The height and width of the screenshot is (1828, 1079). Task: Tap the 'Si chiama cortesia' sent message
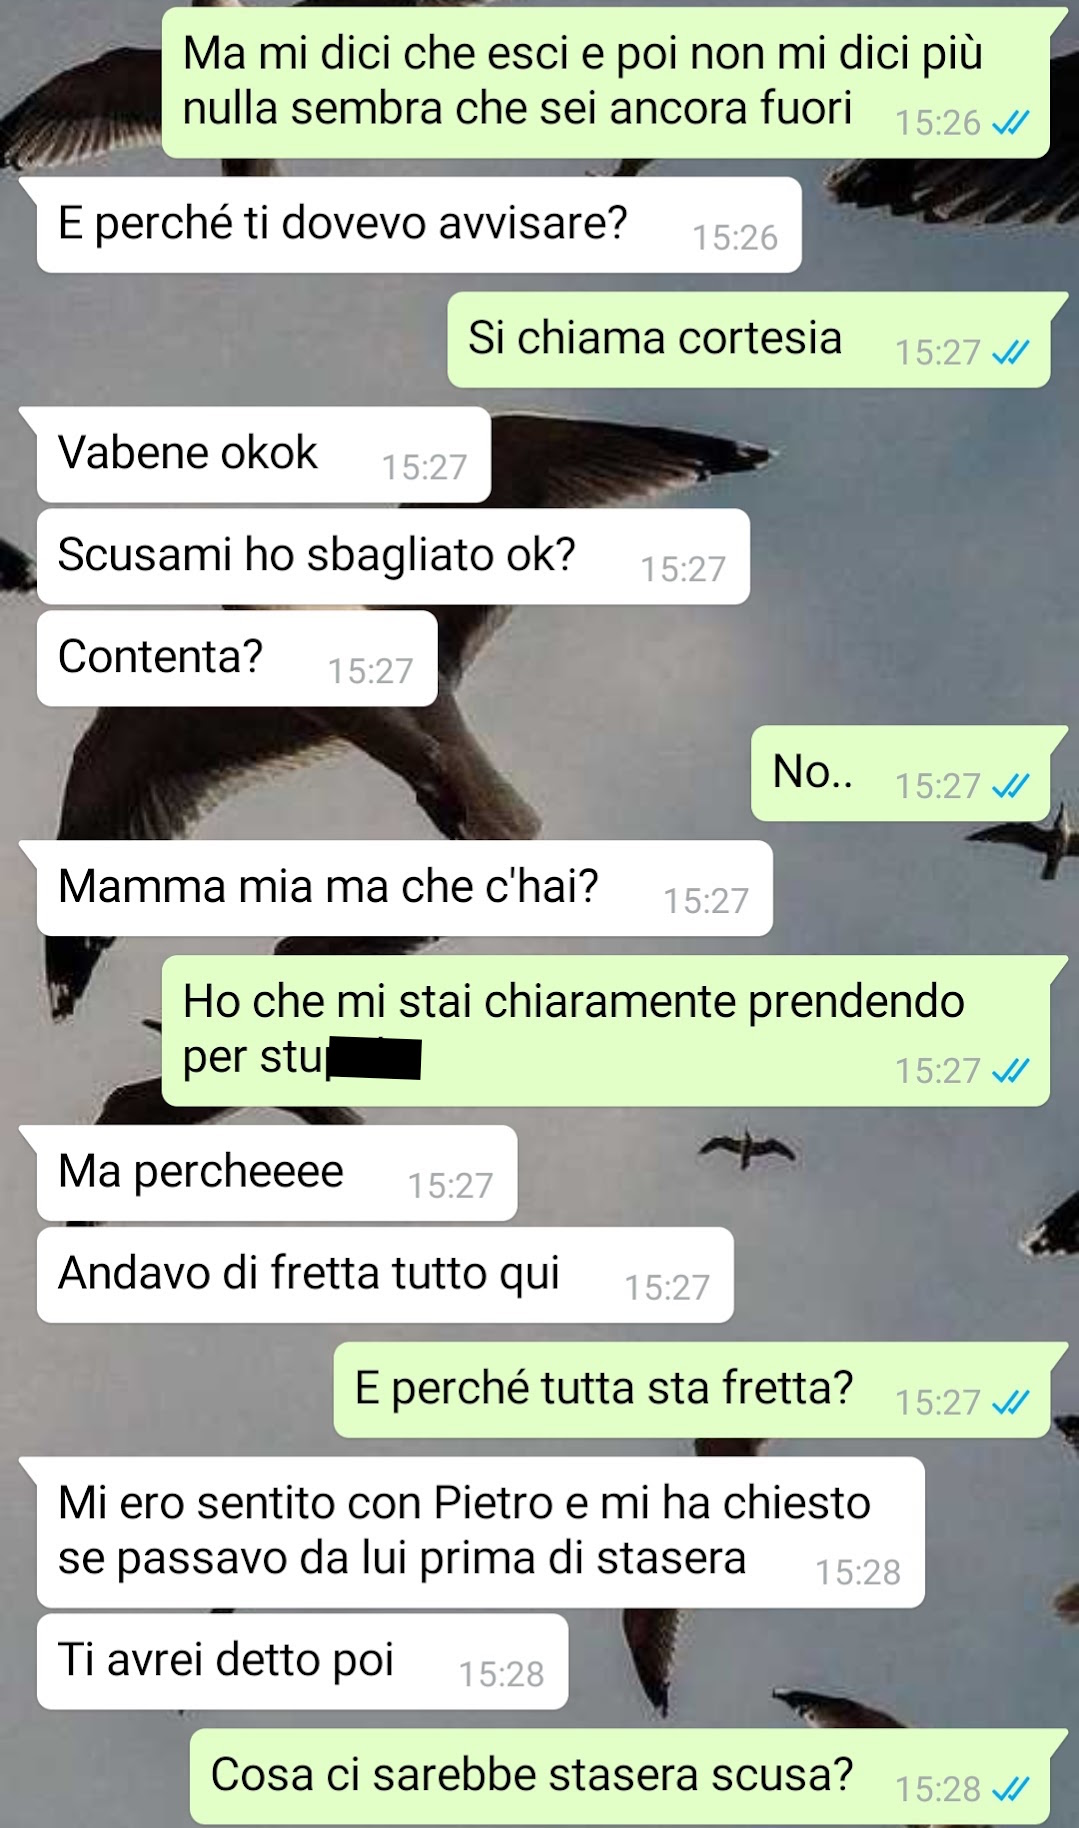pos(749,340)
